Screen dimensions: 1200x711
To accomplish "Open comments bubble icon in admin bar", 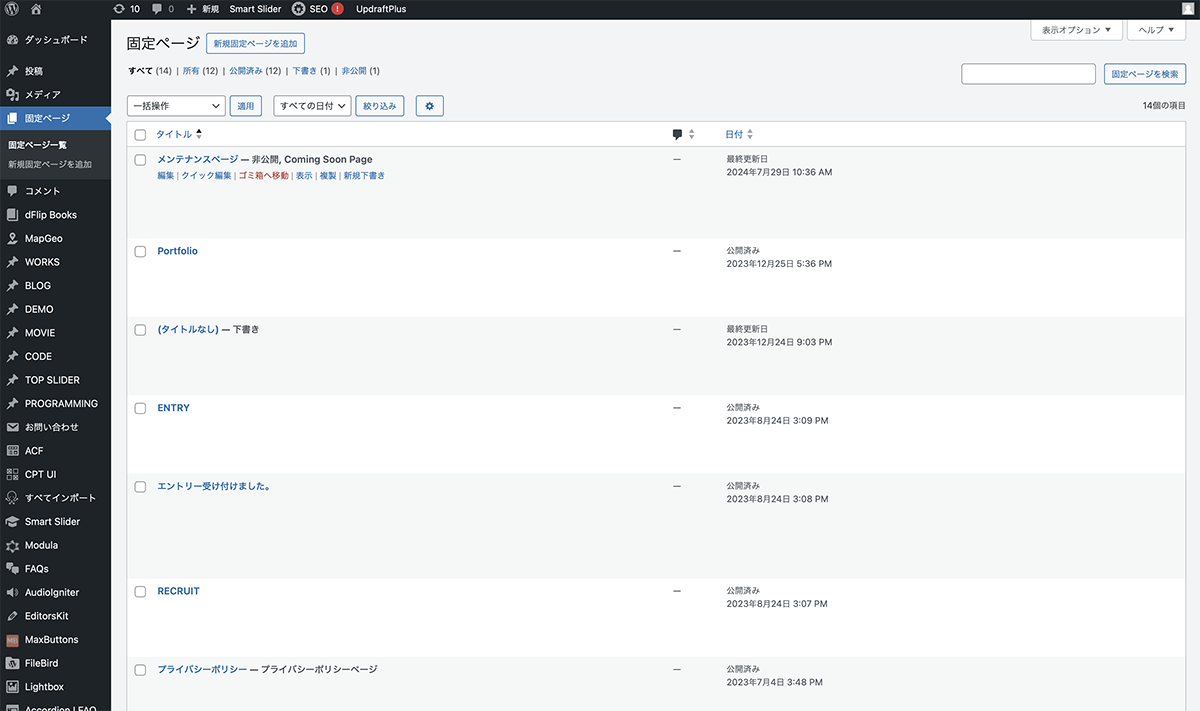I will tap(157, 9).
